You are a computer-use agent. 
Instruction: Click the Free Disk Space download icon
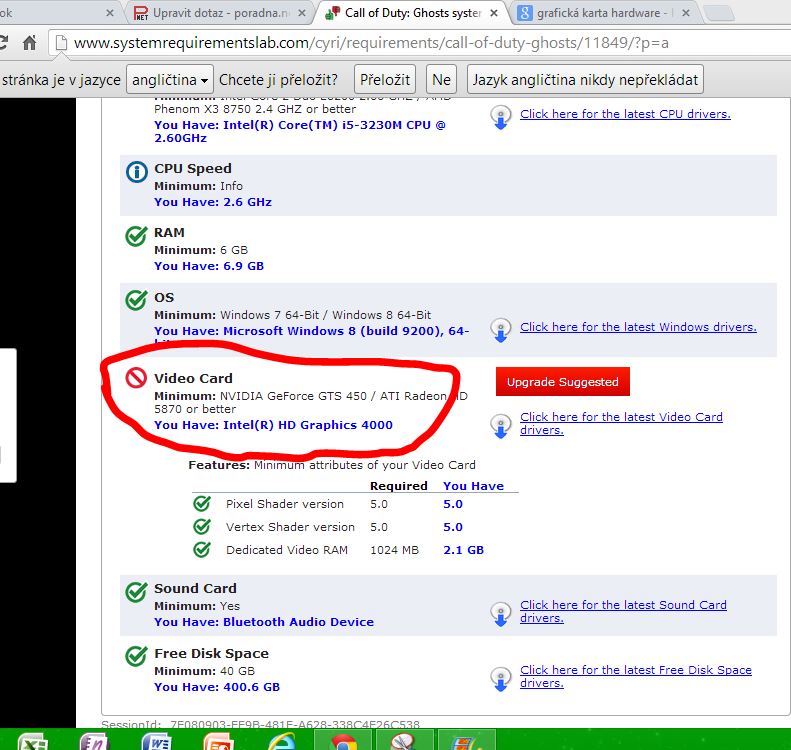500,679
